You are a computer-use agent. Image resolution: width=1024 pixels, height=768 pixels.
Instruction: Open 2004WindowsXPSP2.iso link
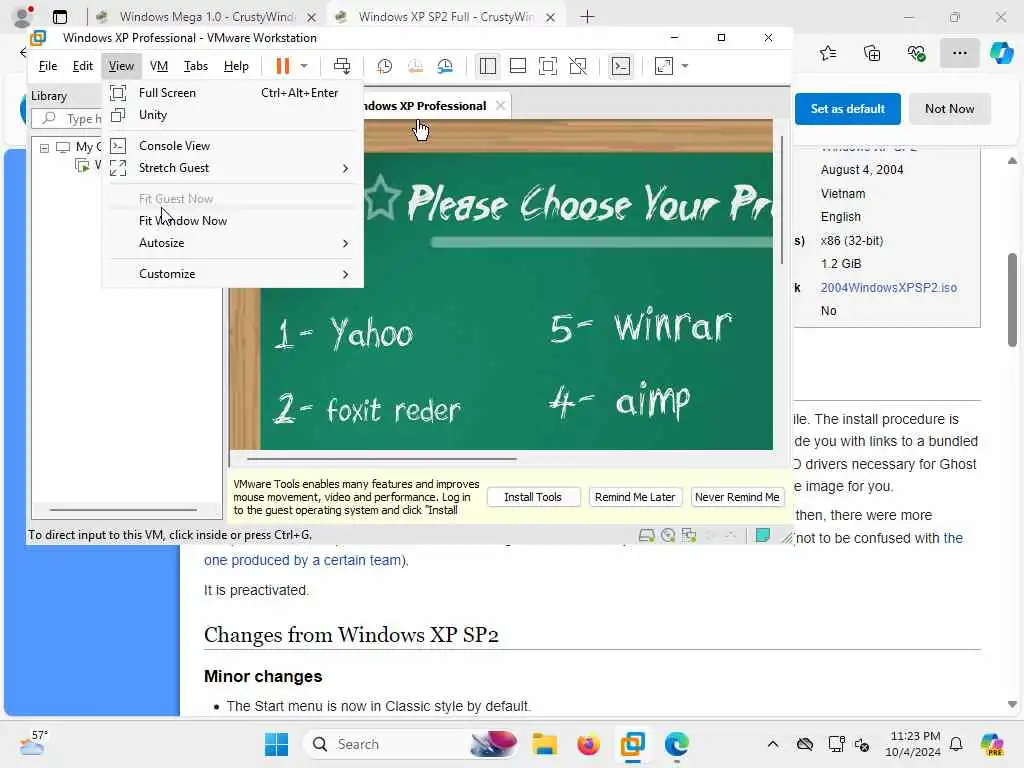[x=888, y=287]
